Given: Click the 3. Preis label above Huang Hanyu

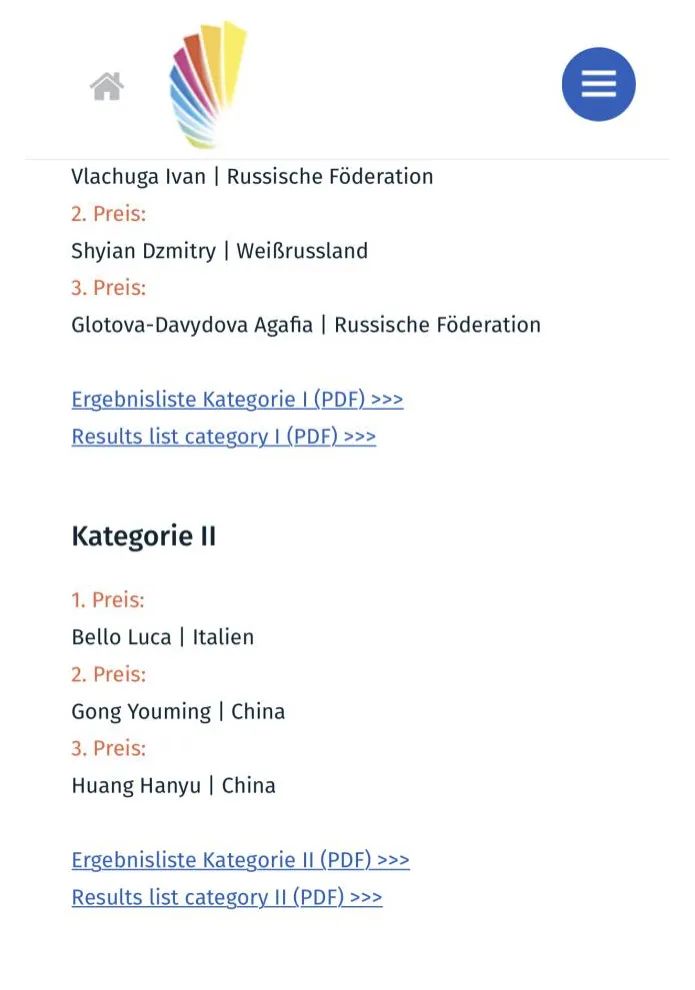Looking at the screenshot, I should coord(109,748).
